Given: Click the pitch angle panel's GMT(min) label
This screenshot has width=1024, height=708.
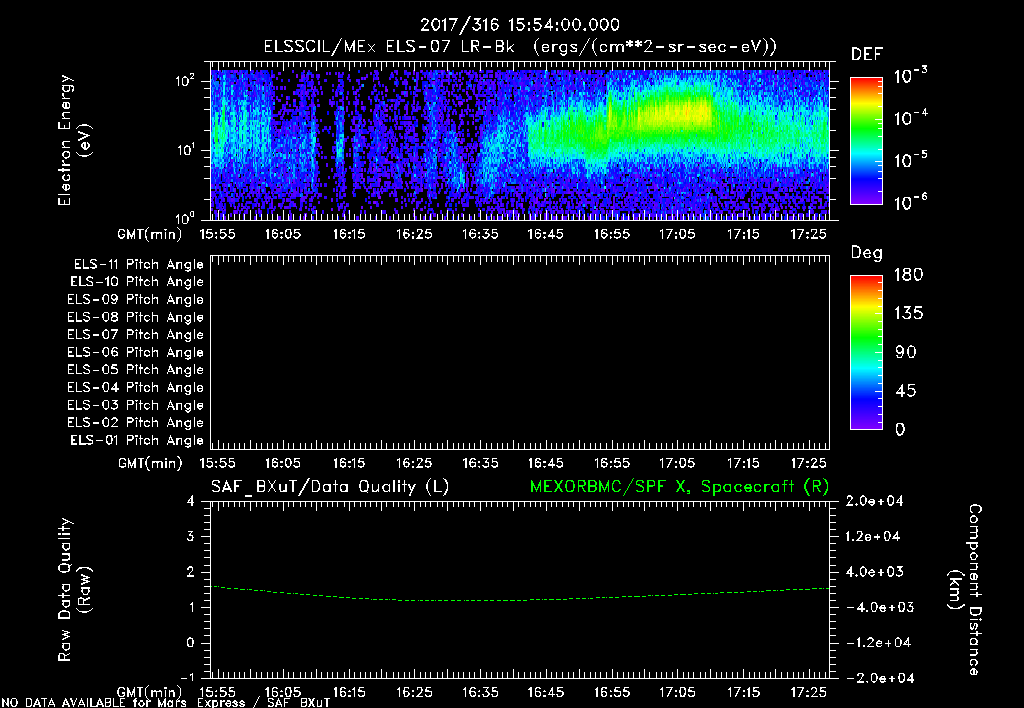Looking at the screenshot, I should (150, 464).
